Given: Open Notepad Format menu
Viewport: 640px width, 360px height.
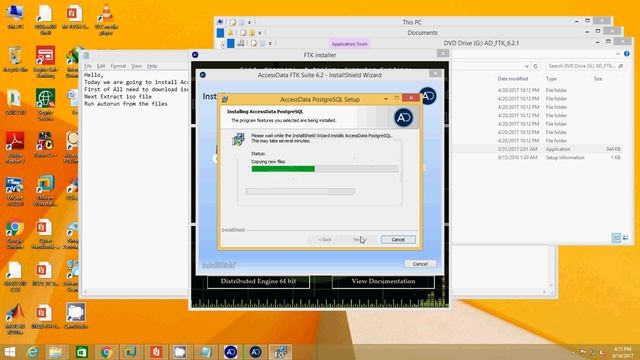Looking at the screenshot, I should [x=118, y=66].
